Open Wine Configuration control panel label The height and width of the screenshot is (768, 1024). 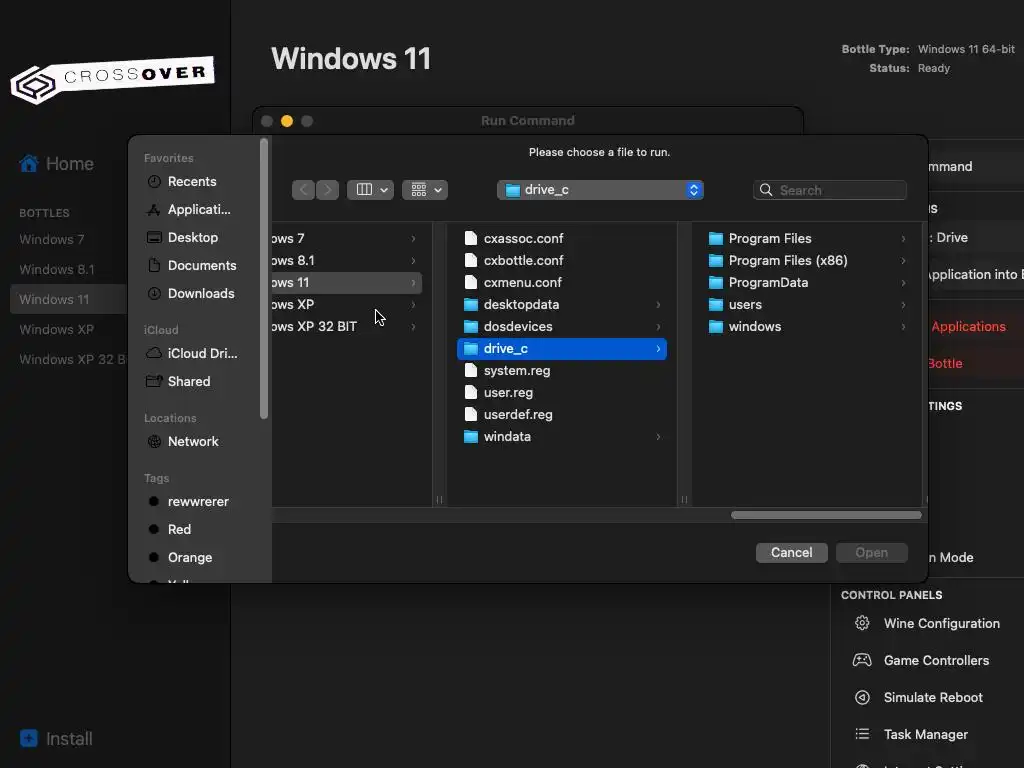[x=942, y=623]
